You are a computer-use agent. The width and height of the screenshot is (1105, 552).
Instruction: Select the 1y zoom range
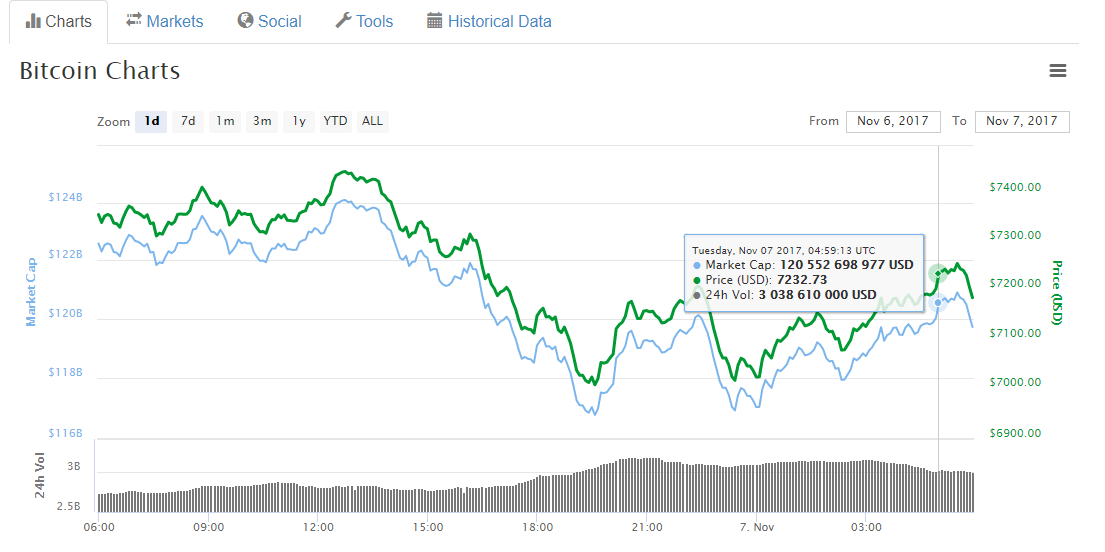[x=300, y=121]
